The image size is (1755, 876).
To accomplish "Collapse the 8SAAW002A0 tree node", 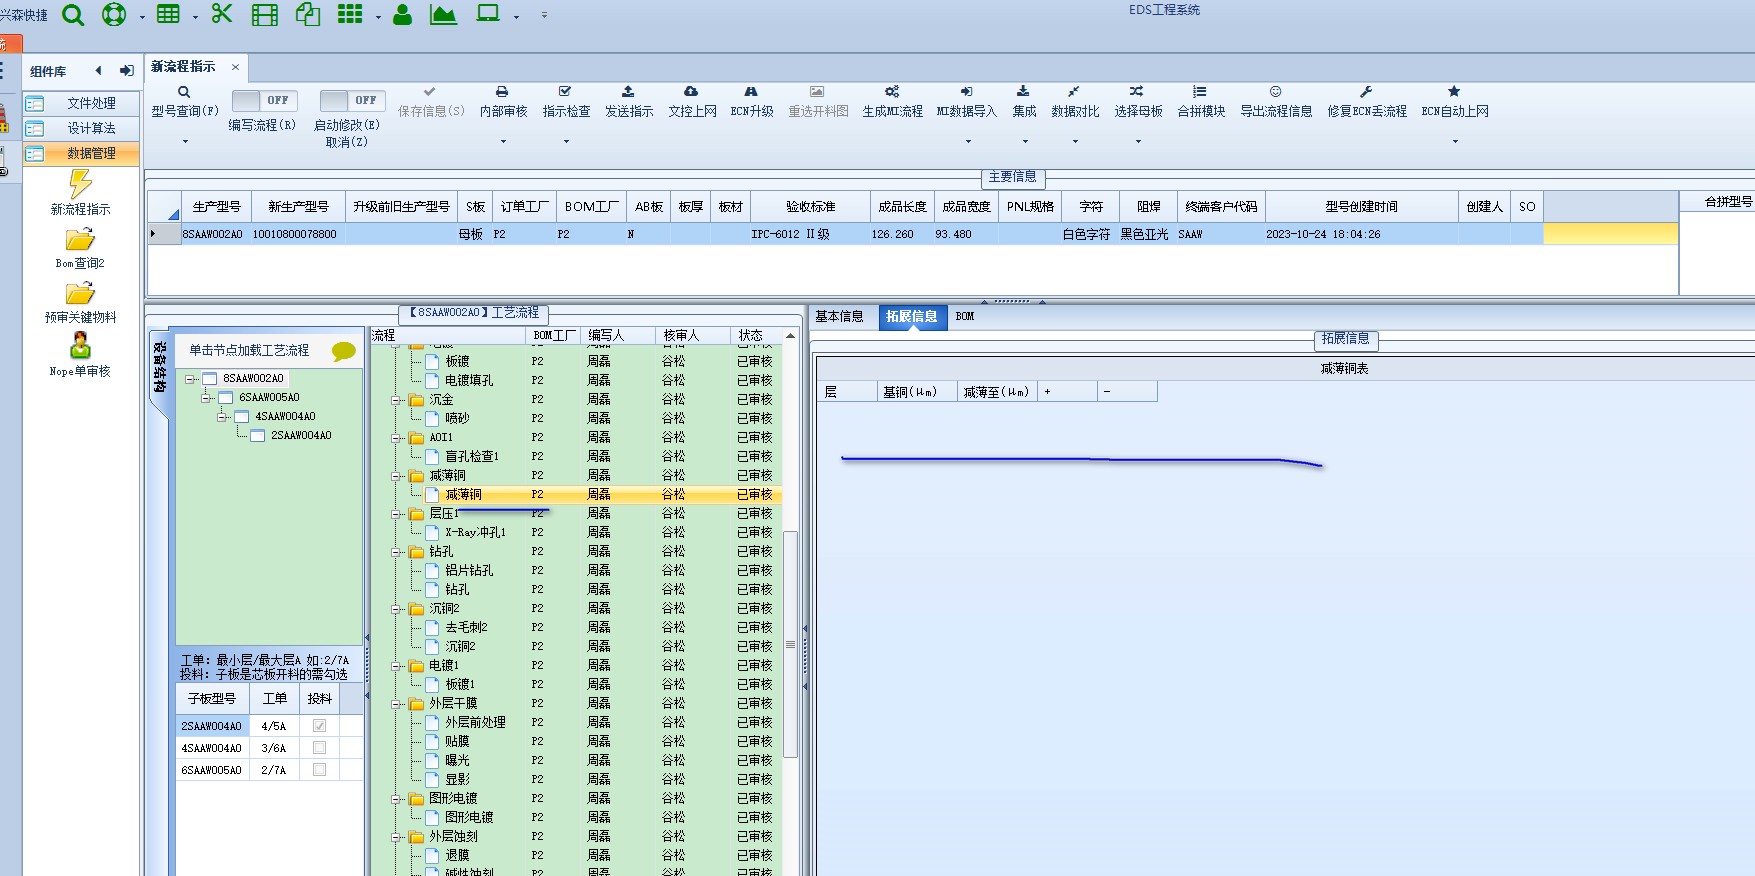I will [x=190, y=379].
